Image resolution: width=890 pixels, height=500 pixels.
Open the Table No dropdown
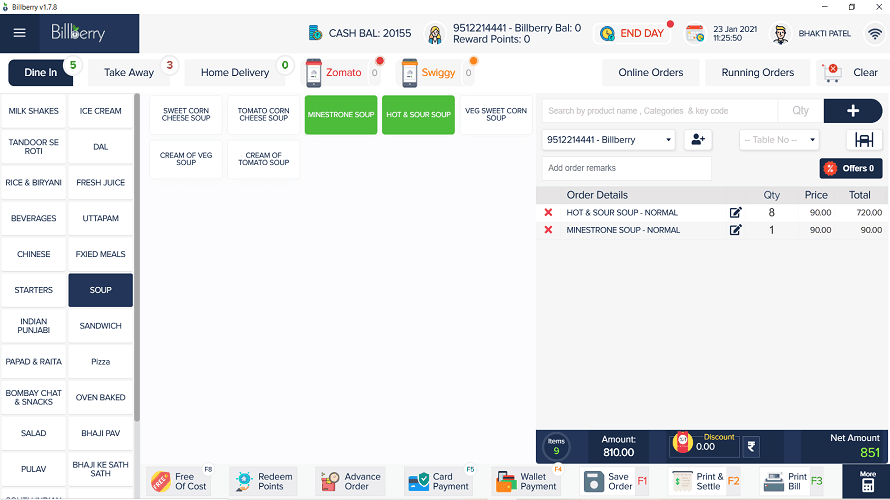[779, 140]
